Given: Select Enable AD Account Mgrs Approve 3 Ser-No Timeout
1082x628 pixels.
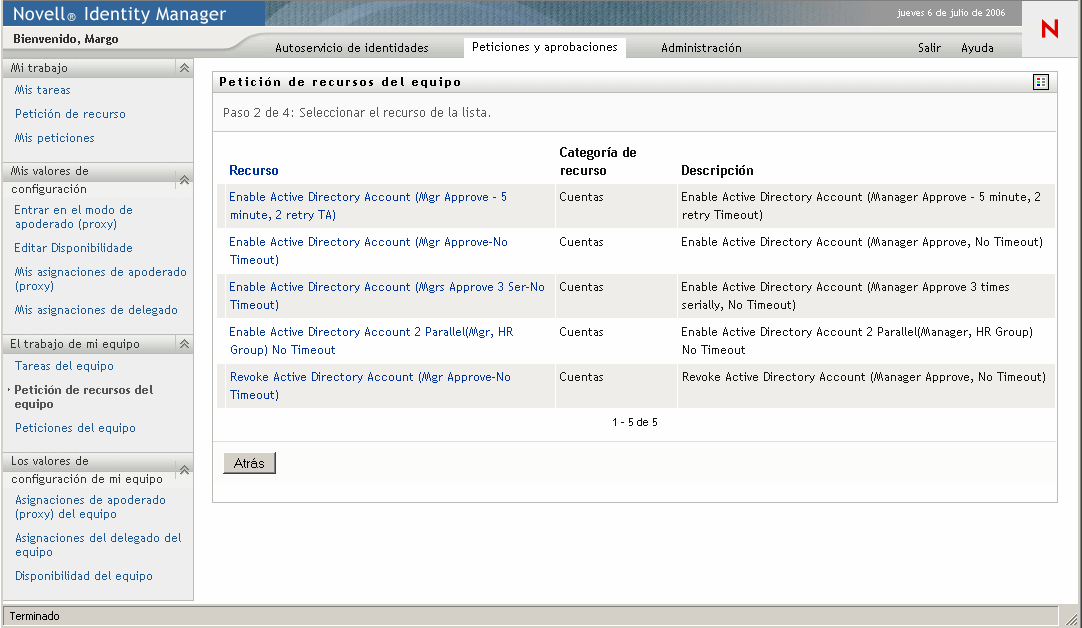Looking at the screenshot, I should tap(387, 295).
